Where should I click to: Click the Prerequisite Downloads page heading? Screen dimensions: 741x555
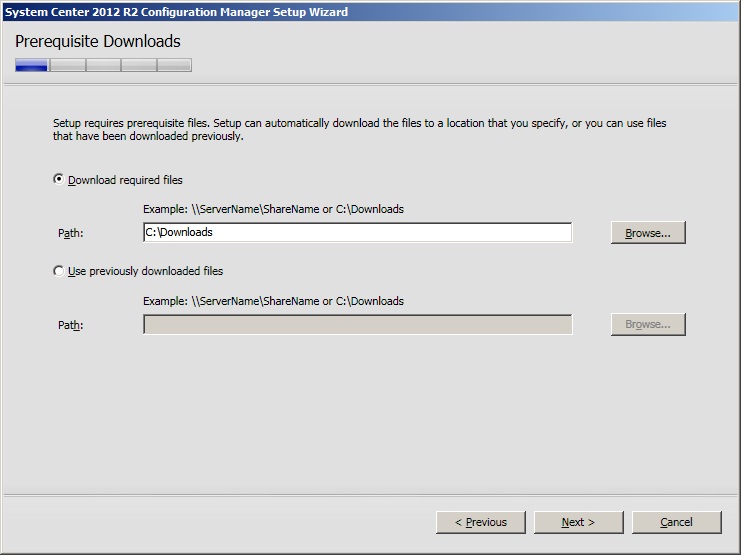(98, 42)
